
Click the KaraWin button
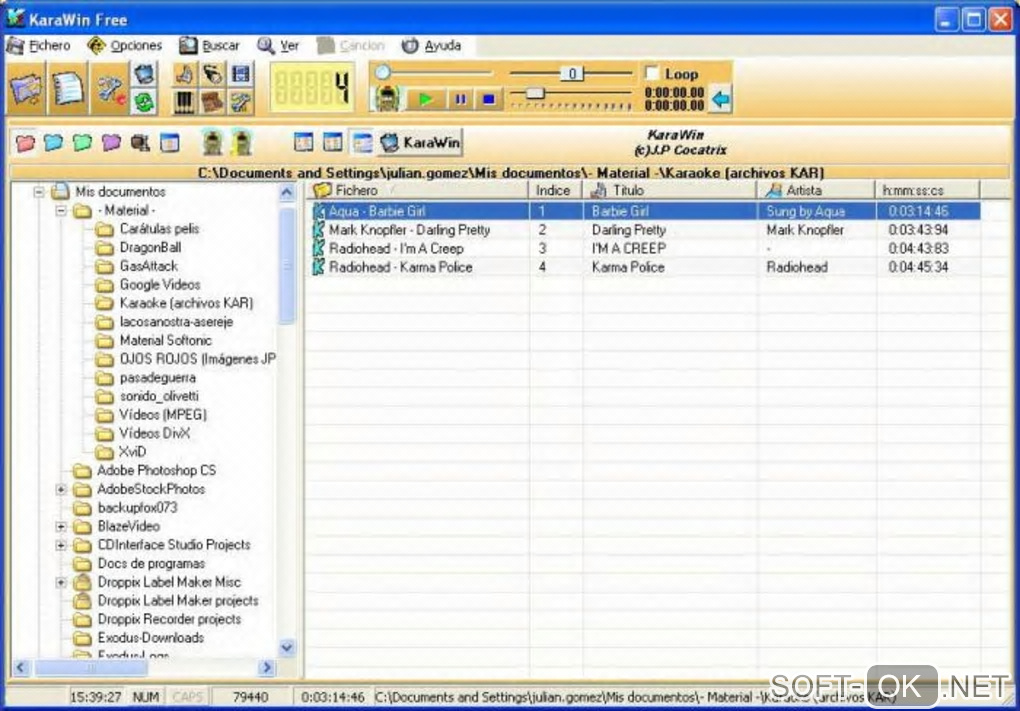tap(420, 142)
